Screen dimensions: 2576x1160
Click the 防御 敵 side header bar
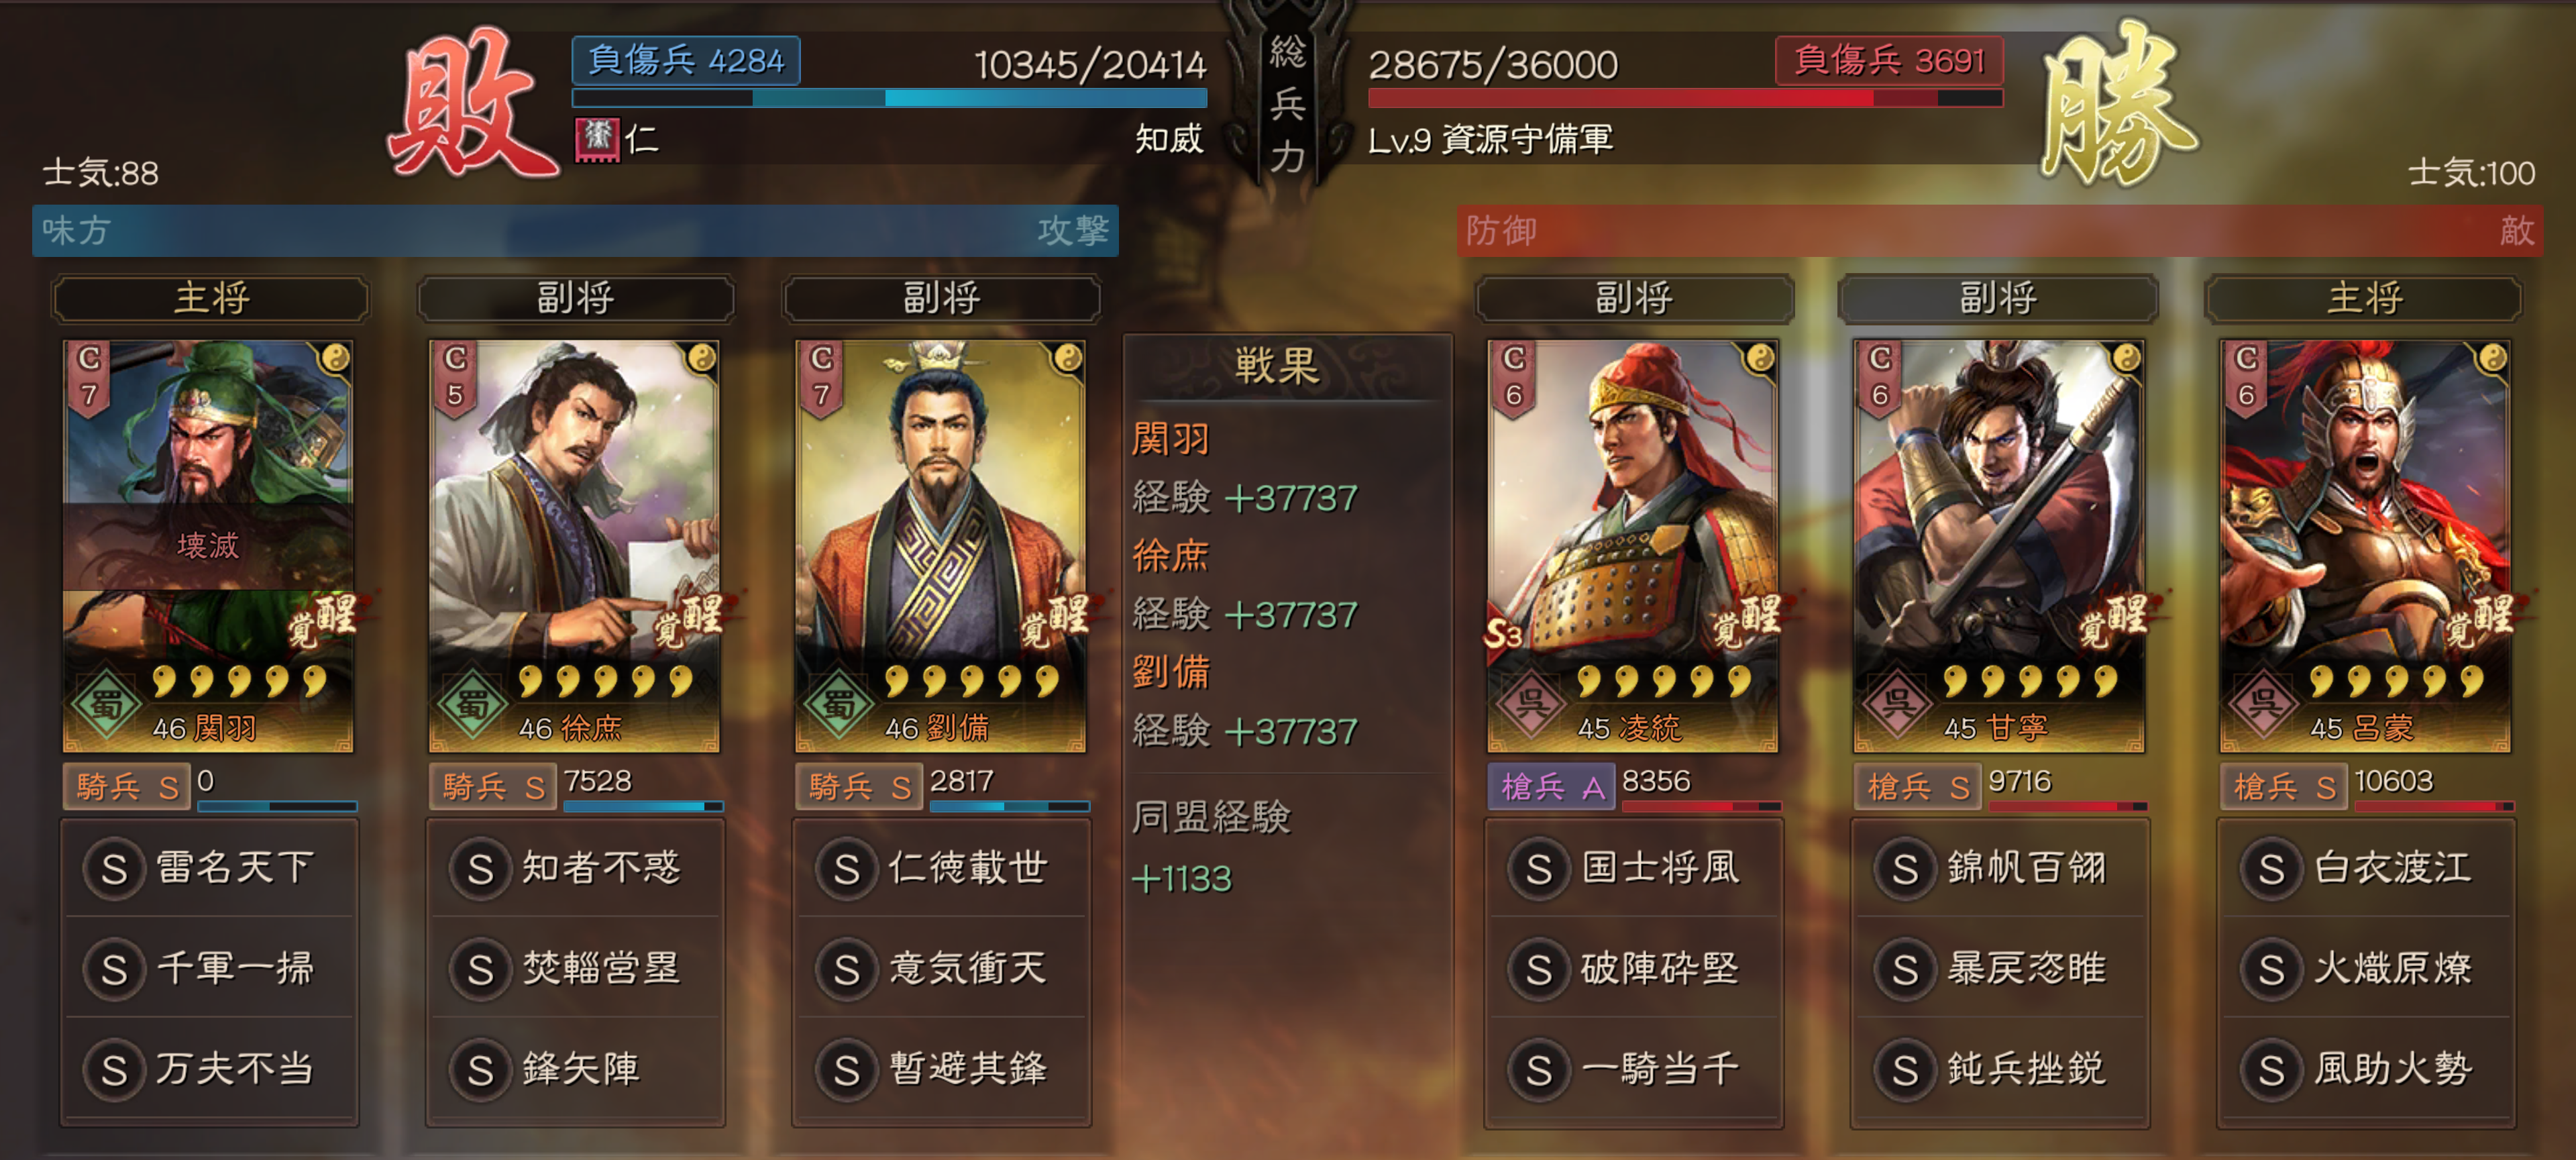(x=2000, y=231)
